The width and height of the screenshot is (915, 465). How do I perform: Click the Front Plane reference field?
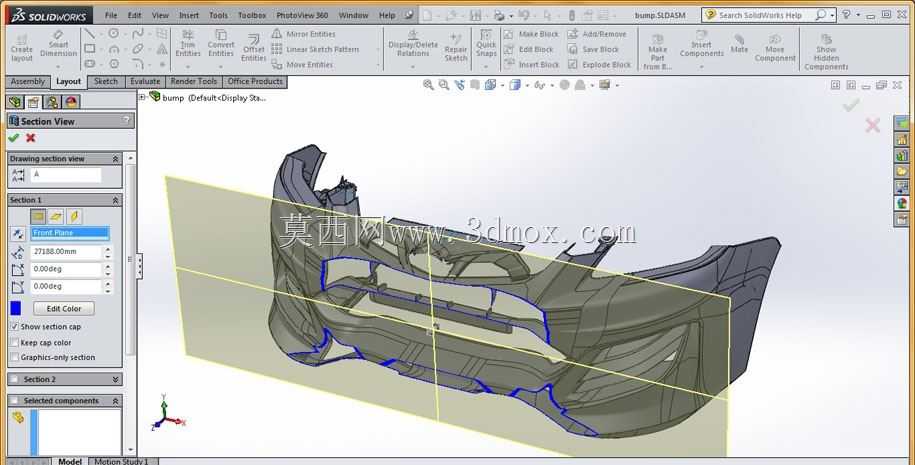[x=70, y=233]
